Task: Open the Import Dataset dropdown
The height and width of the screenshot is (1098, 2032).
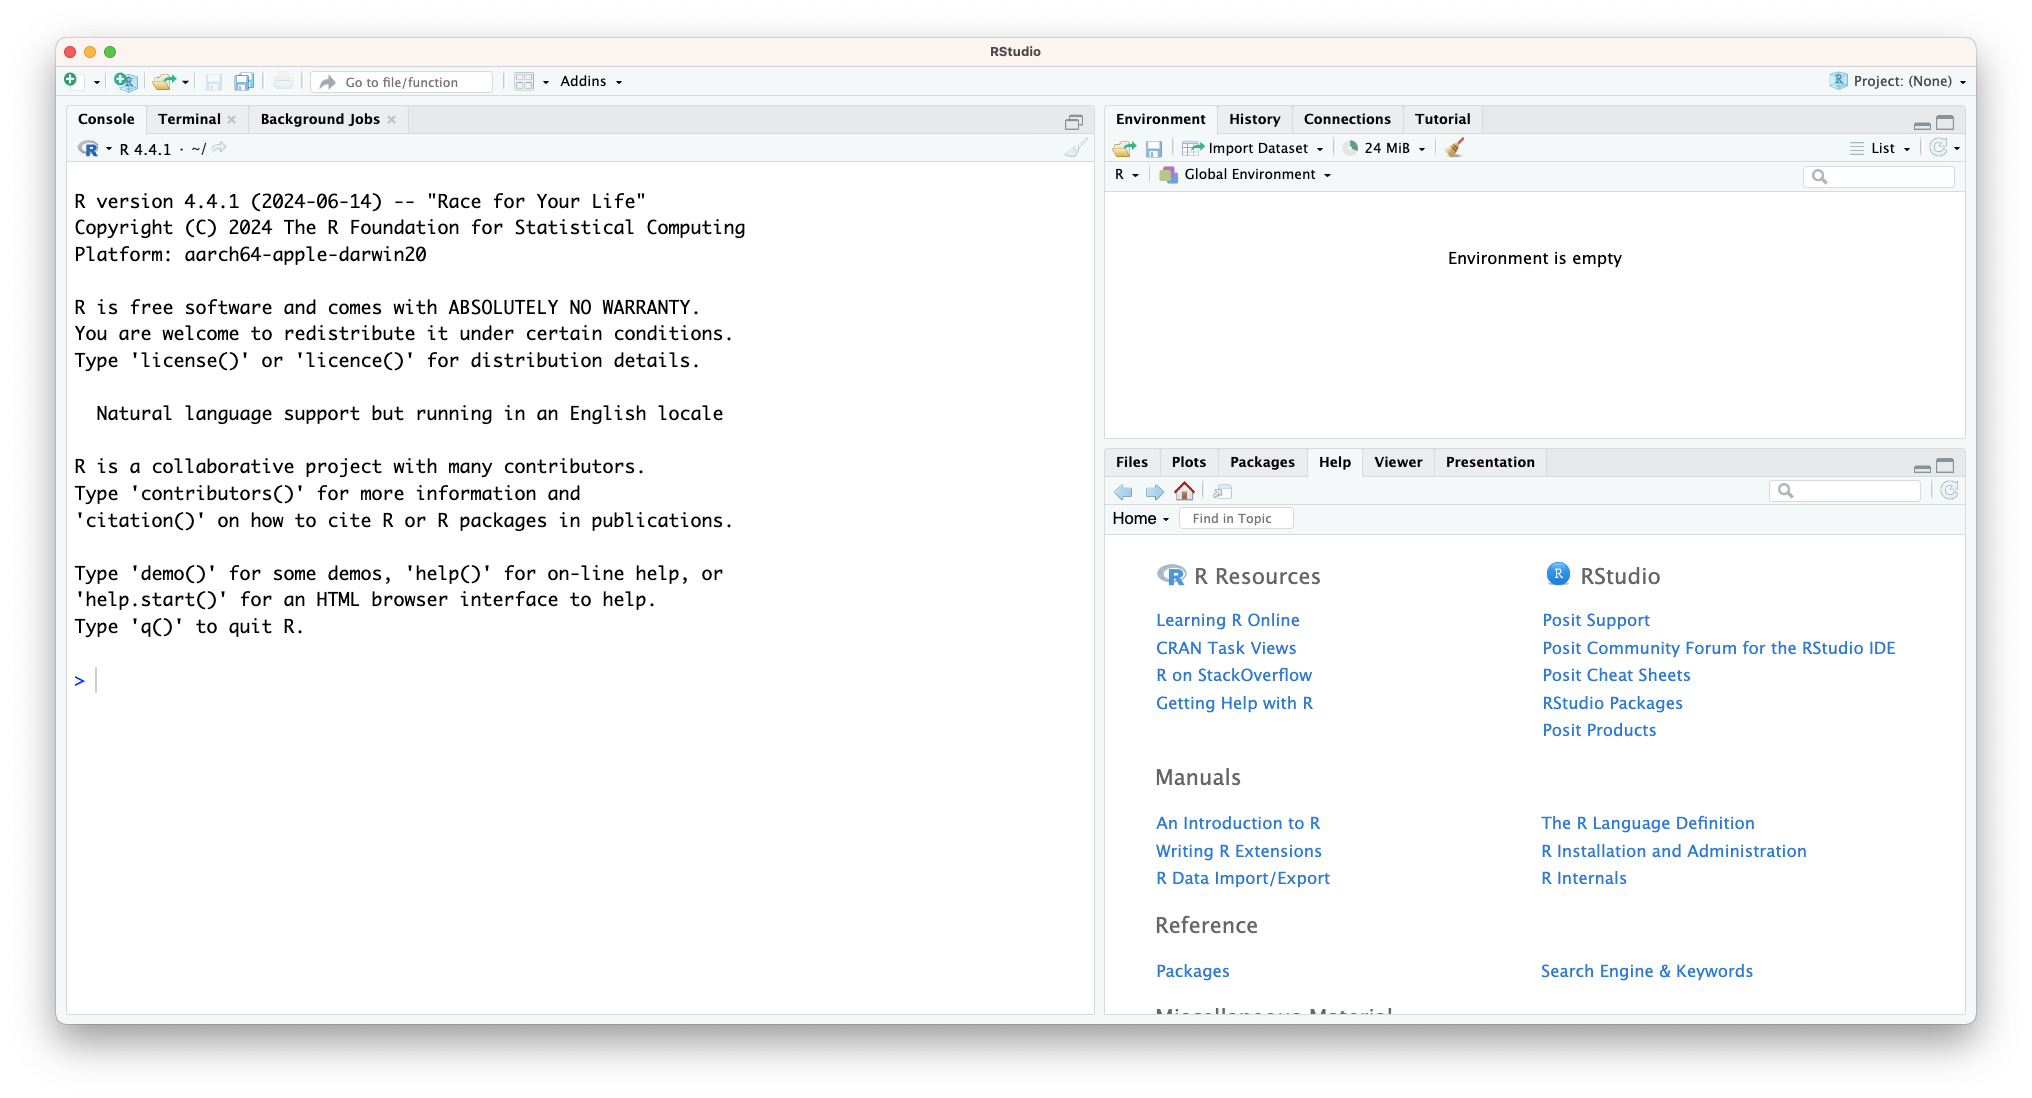Action: click(x=1253, y=148)
